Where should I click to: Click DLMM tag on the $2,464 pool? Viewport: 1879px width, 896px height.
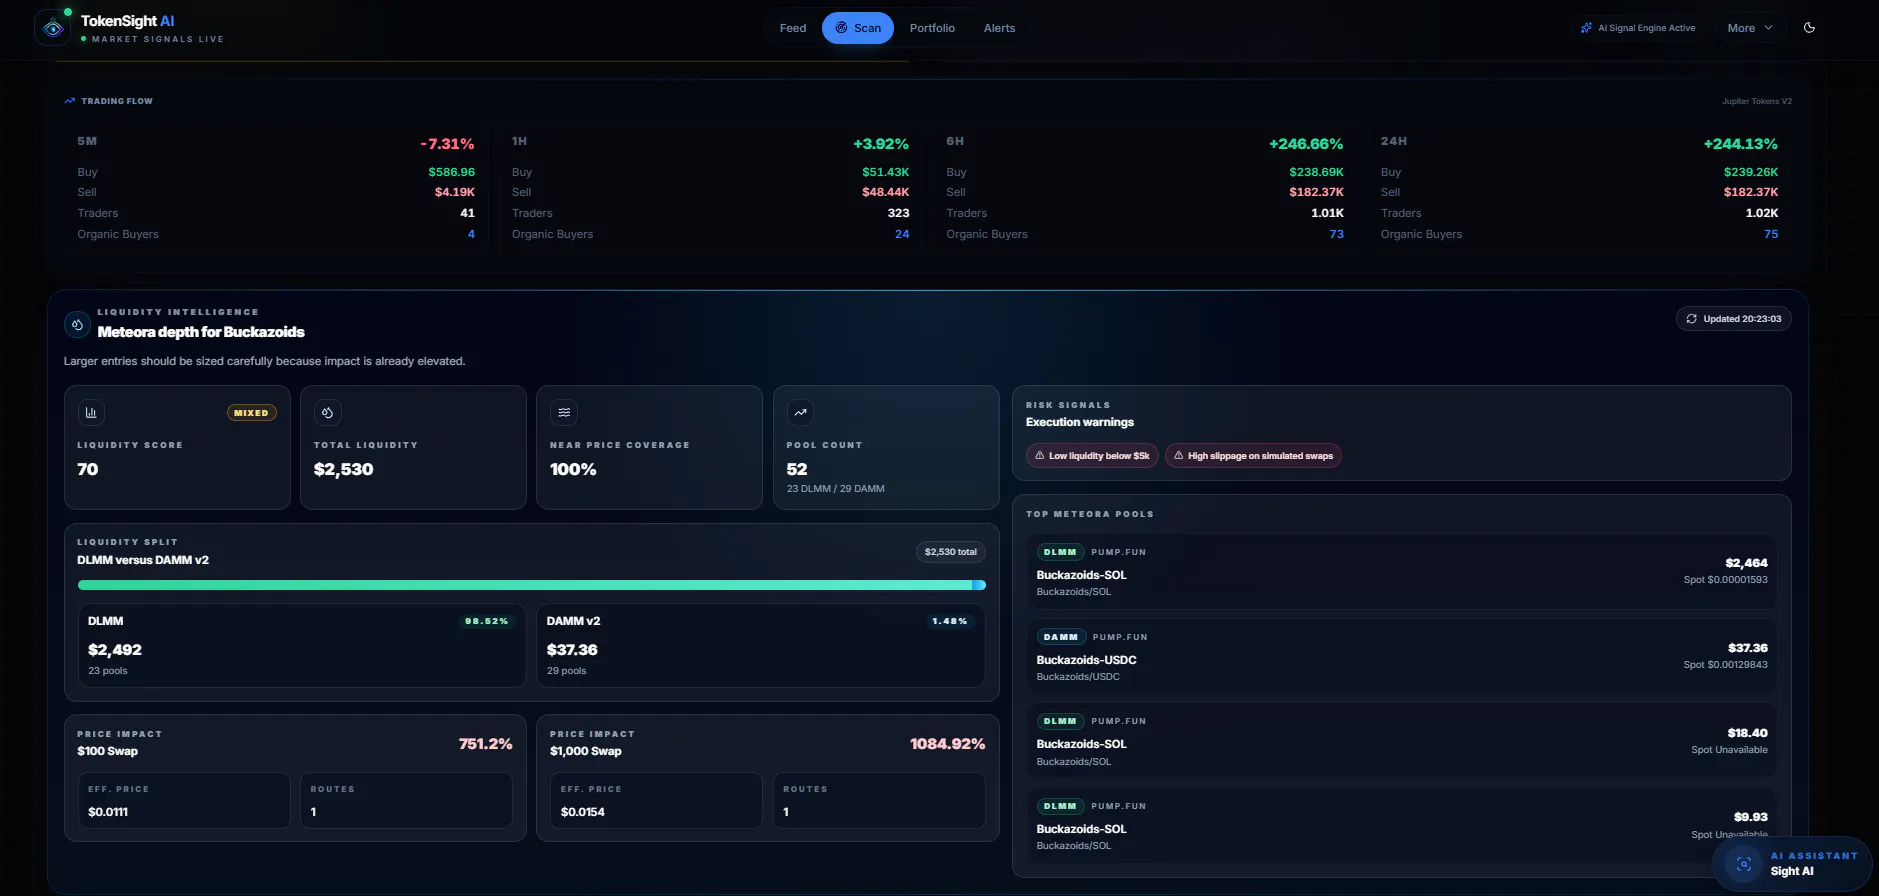pyautogui.click(x=1060, y=552)
